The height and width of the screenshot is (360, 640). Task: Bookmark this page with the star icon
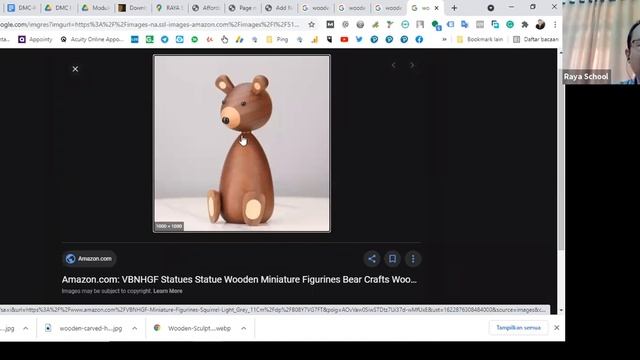(x=311, y=24)
